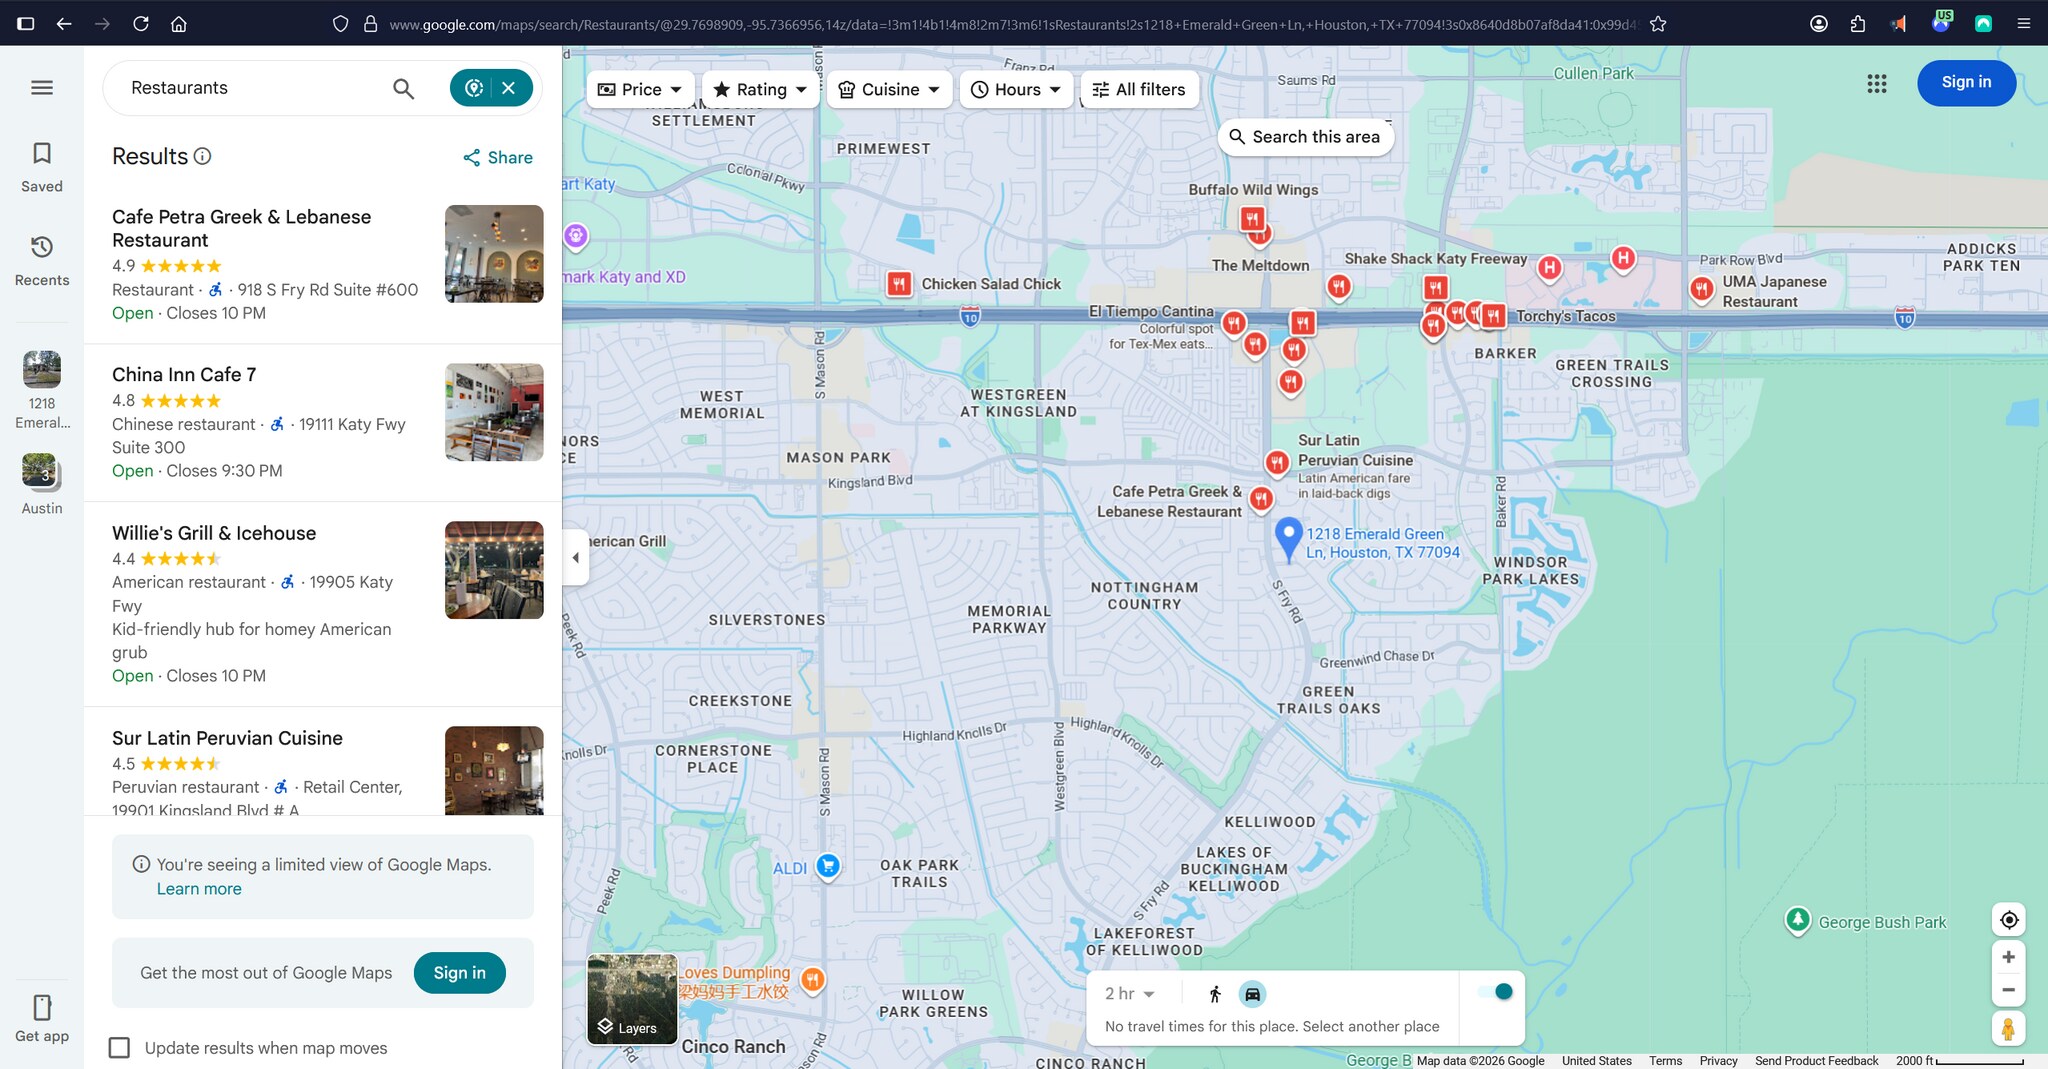Open the All filters menu

click(1138, 90)
